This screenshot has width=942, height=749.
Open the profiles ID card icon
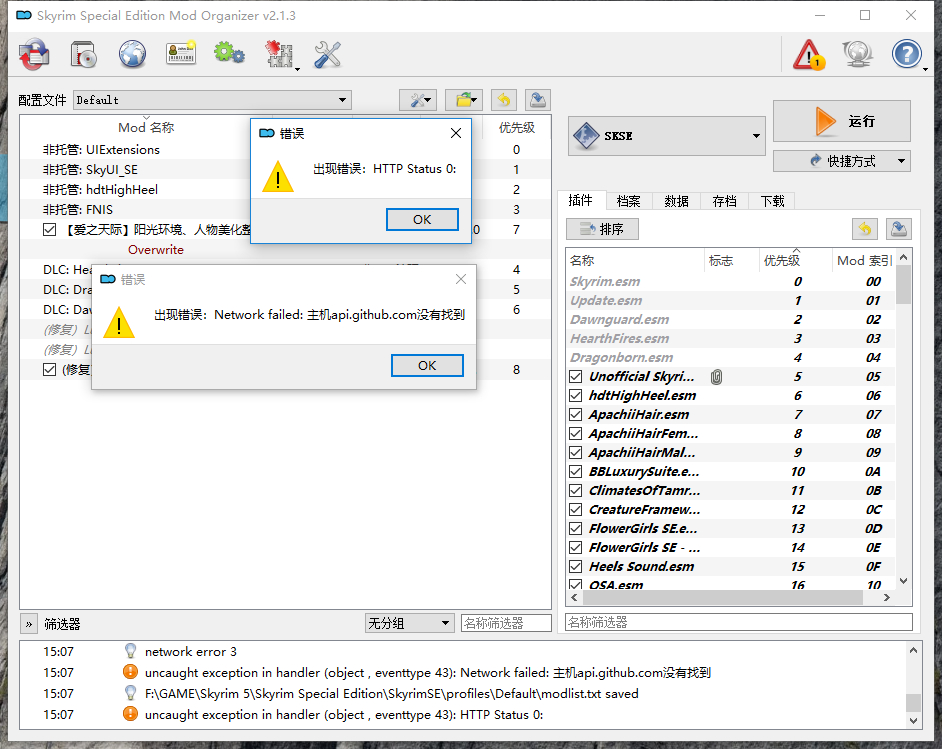pyautogui.click(x=181, y=53)
